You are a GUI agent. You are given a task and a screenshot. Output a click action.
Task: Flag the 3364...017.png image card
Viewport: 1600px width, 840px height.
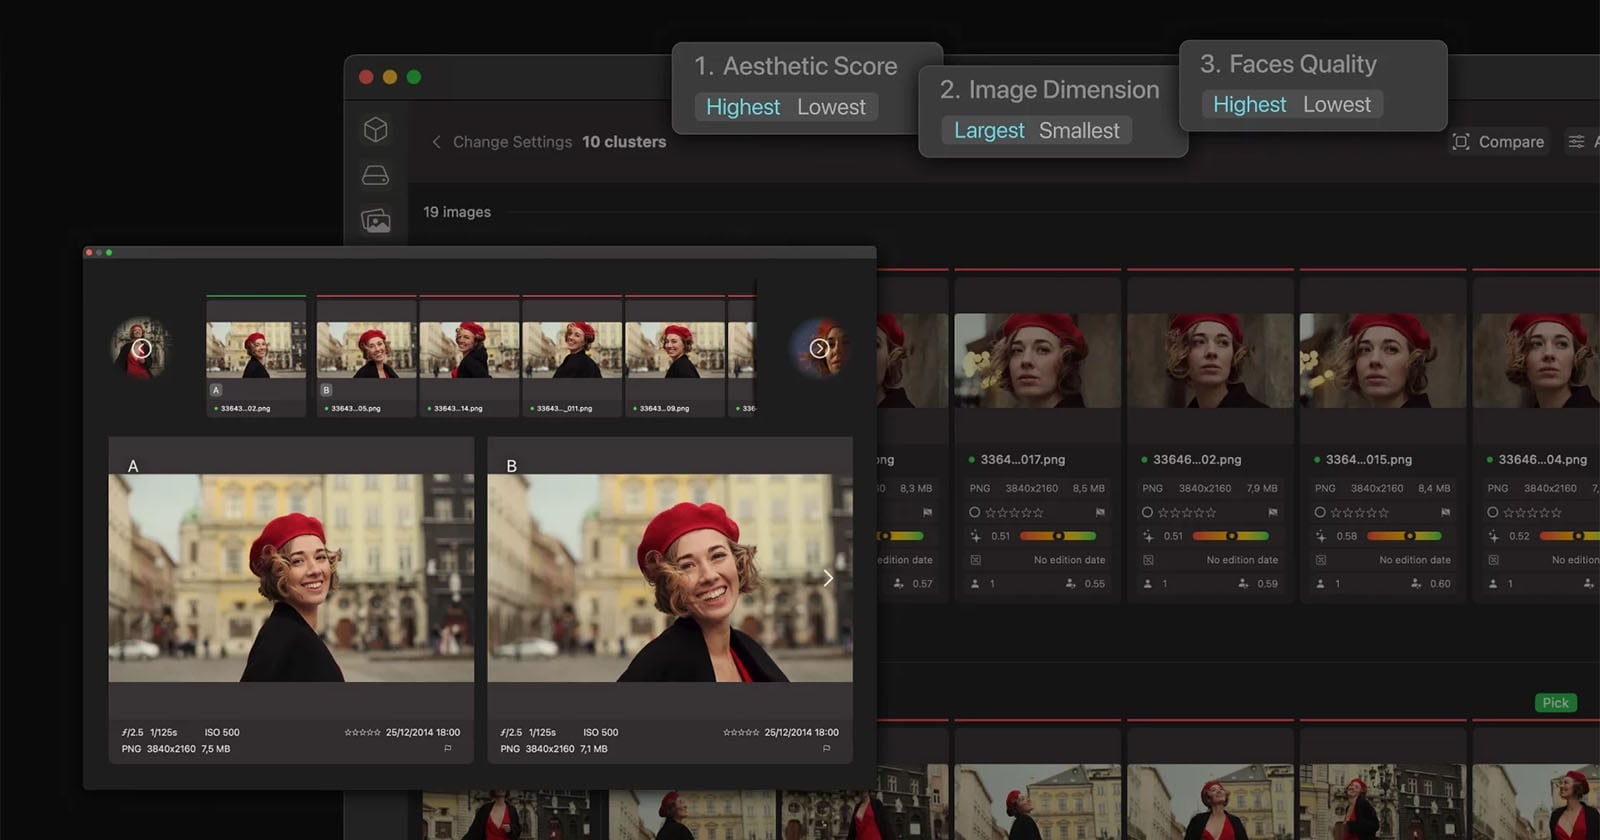[1100, 512]
